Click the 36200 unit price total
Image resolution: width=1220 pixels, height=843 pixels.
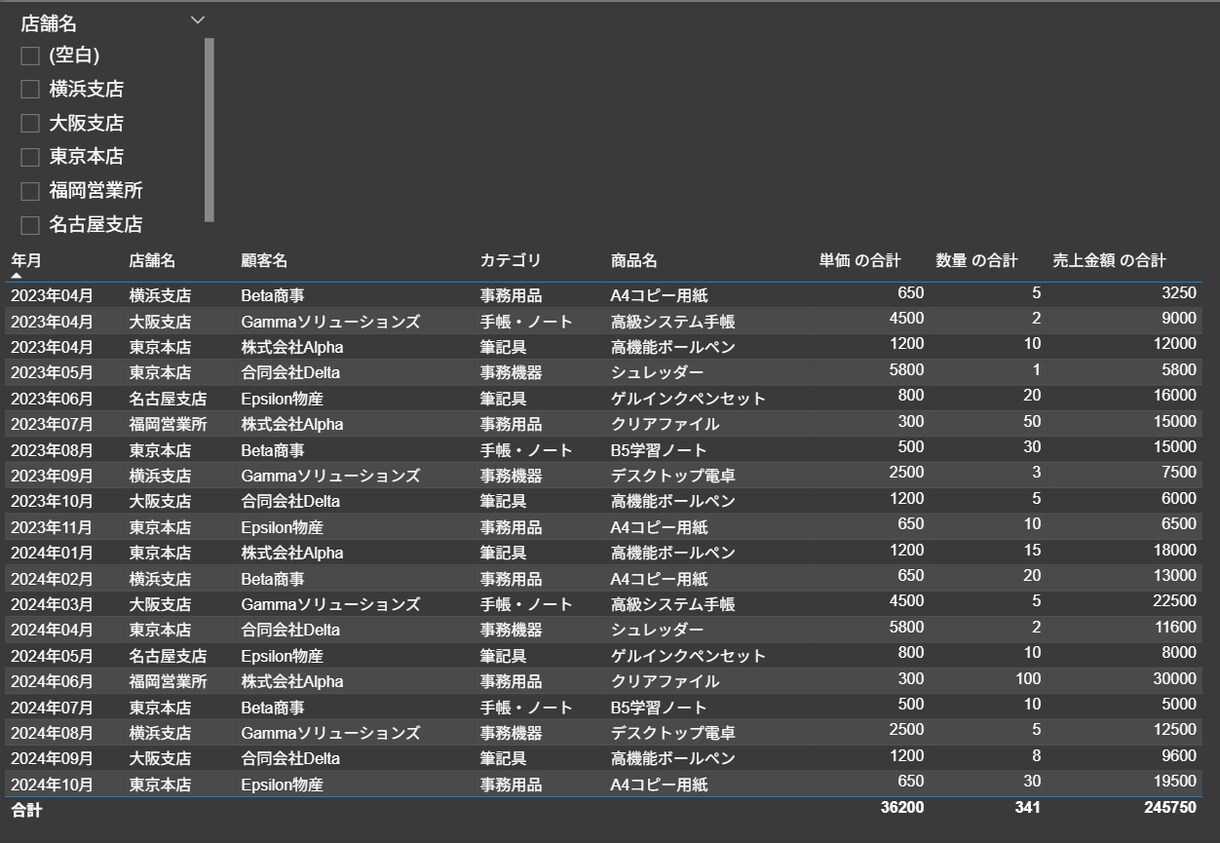(902, 808)
